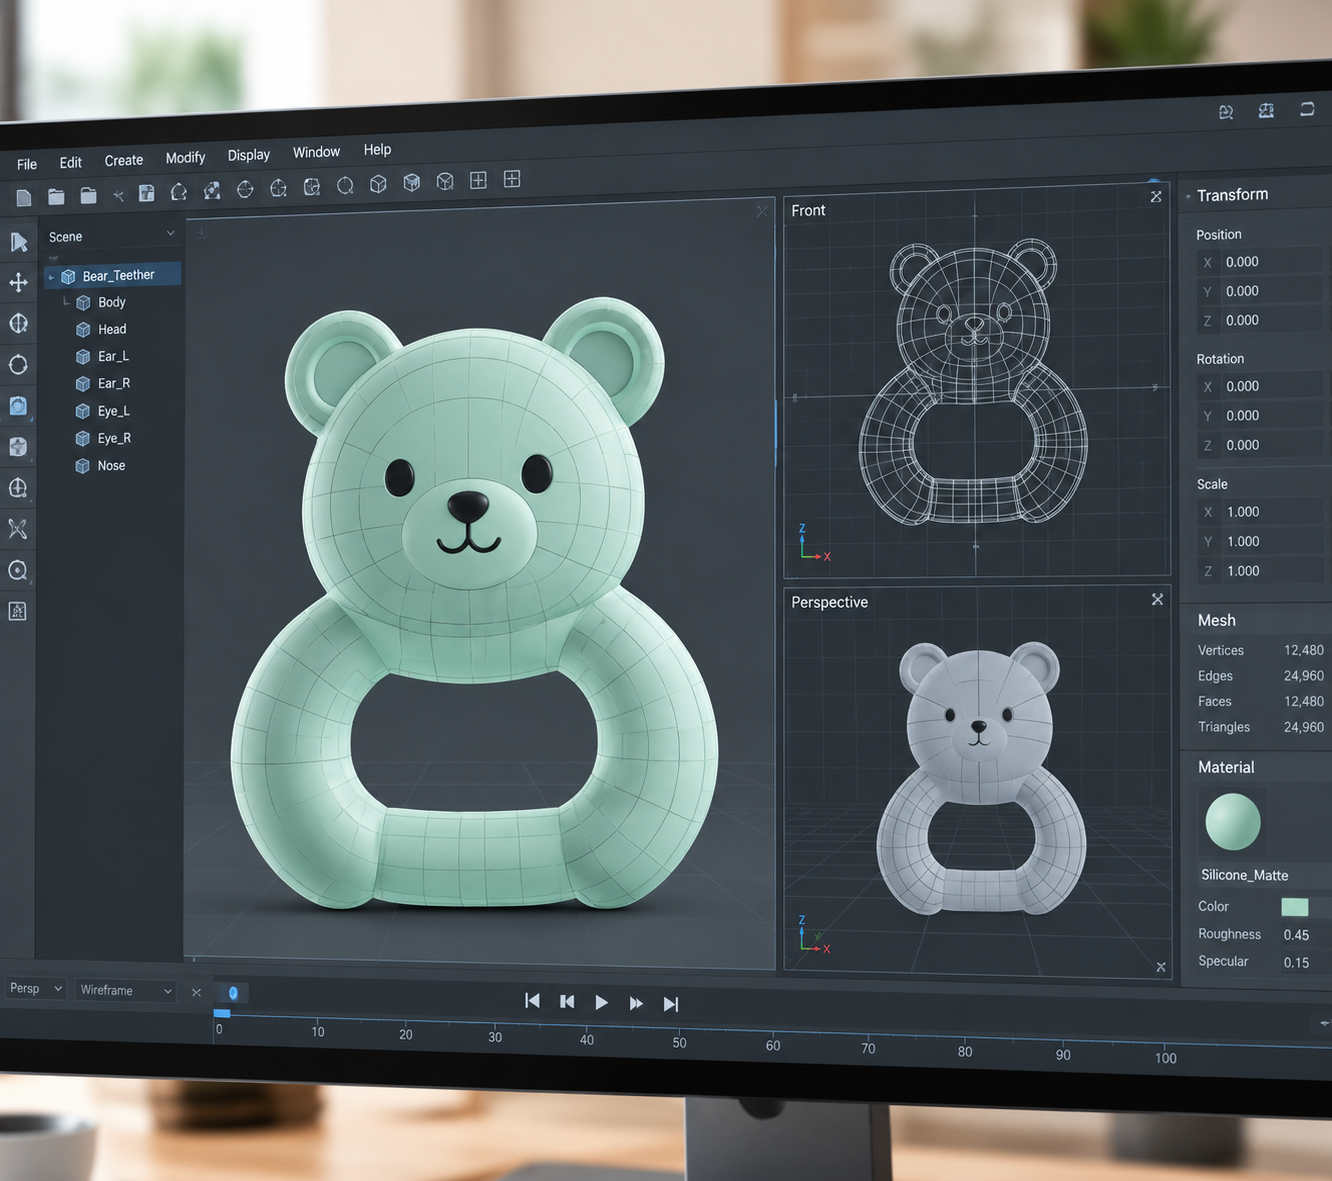Select the Nose object in Scene tree
This screenshot has height=1181, width=1332.
pyautogui.click(x=111, y=466)
